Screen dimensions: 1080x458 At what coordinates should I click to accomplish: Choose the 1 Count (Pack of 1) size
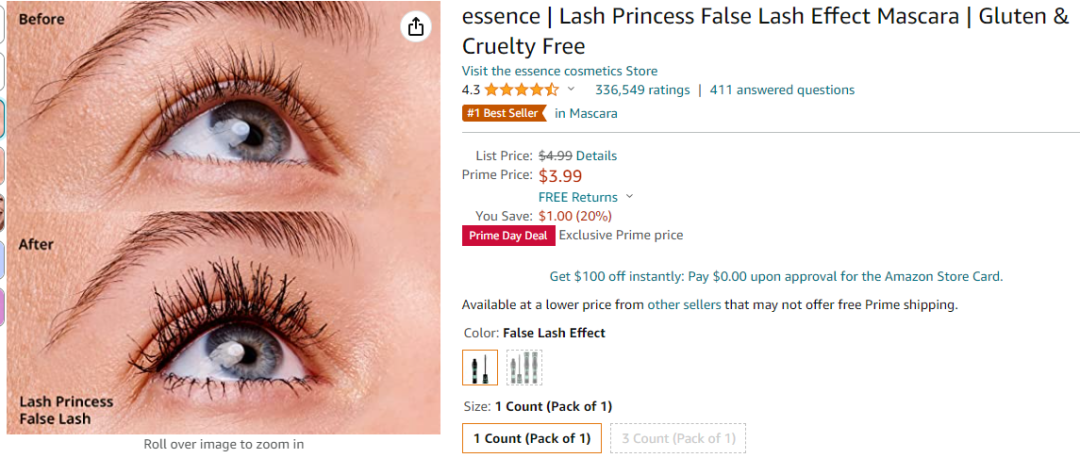click(532, 438)
